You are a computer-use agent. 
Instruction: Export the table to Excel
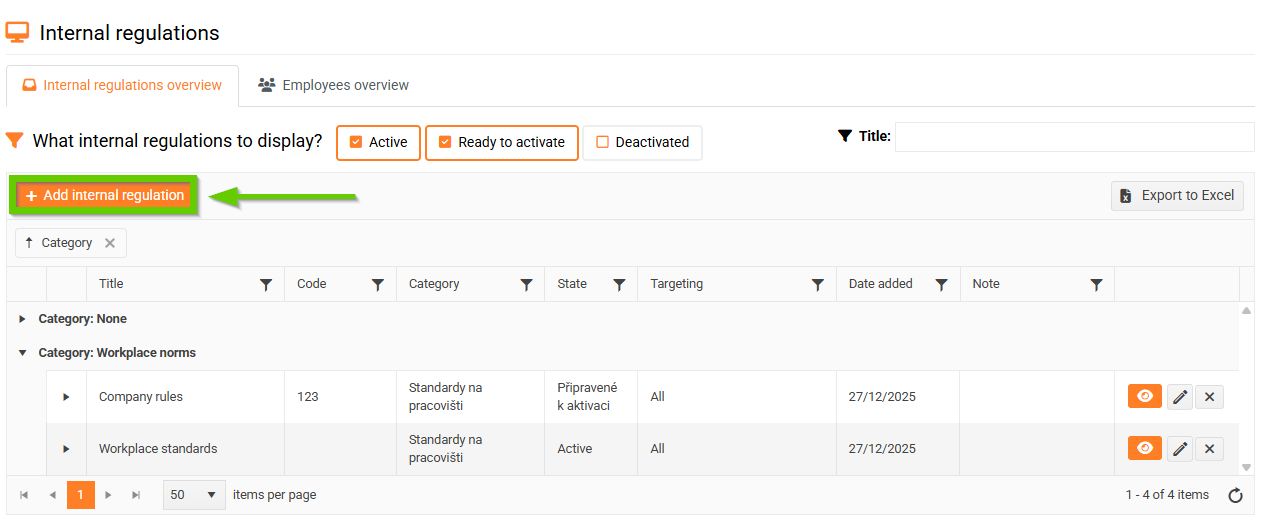pos(1177,195)
